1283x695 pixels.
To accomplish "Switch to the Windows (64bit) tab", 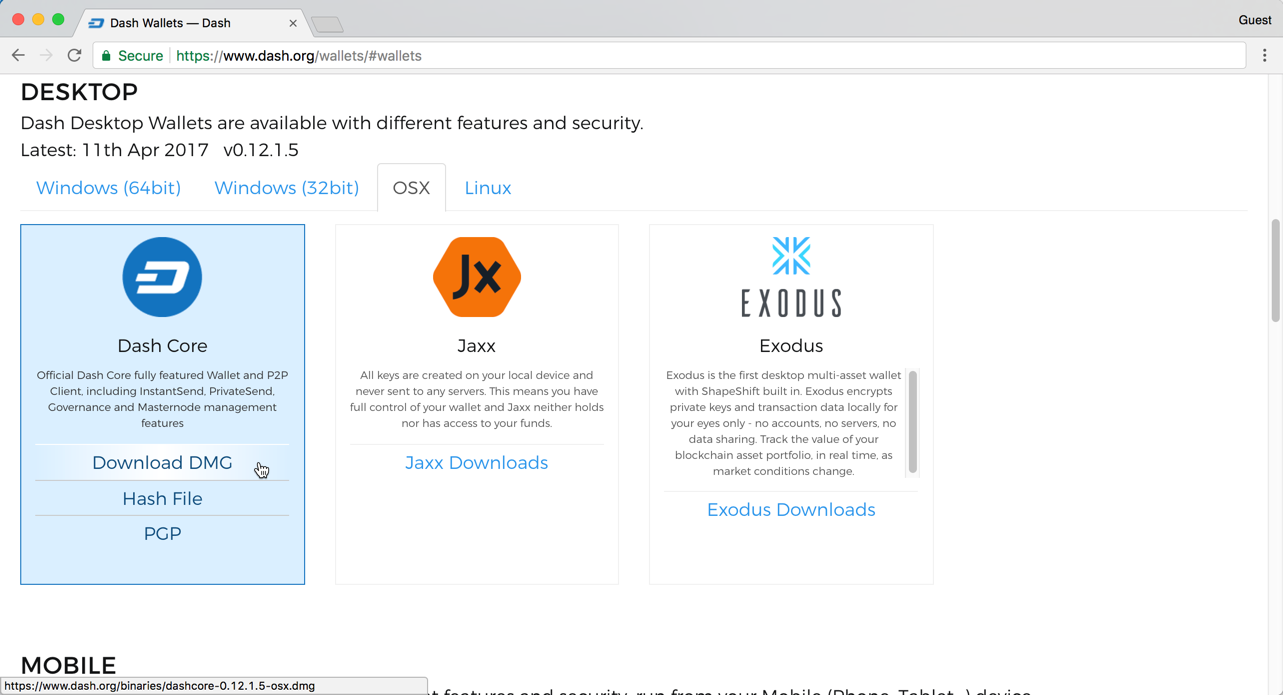I will tap(108, 188).
